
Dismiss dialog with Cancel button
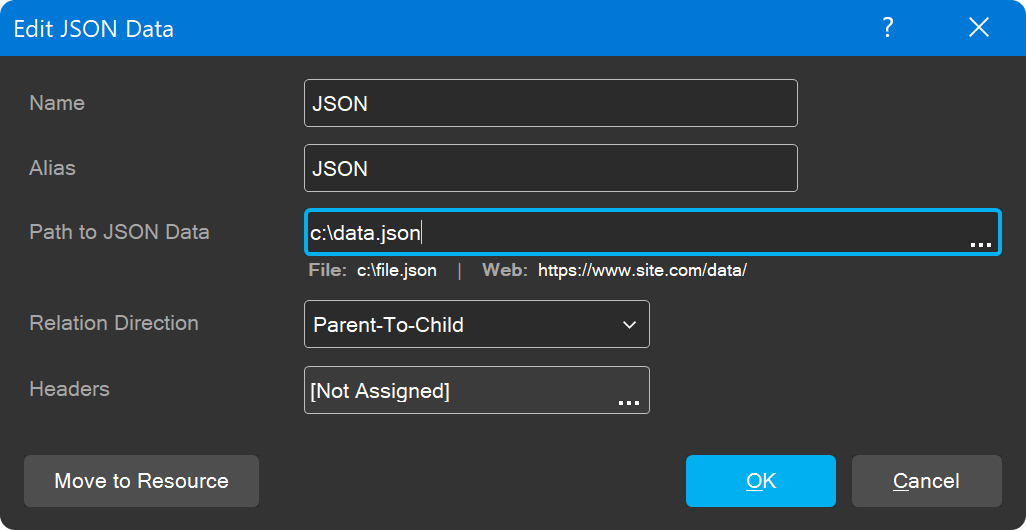927,481
